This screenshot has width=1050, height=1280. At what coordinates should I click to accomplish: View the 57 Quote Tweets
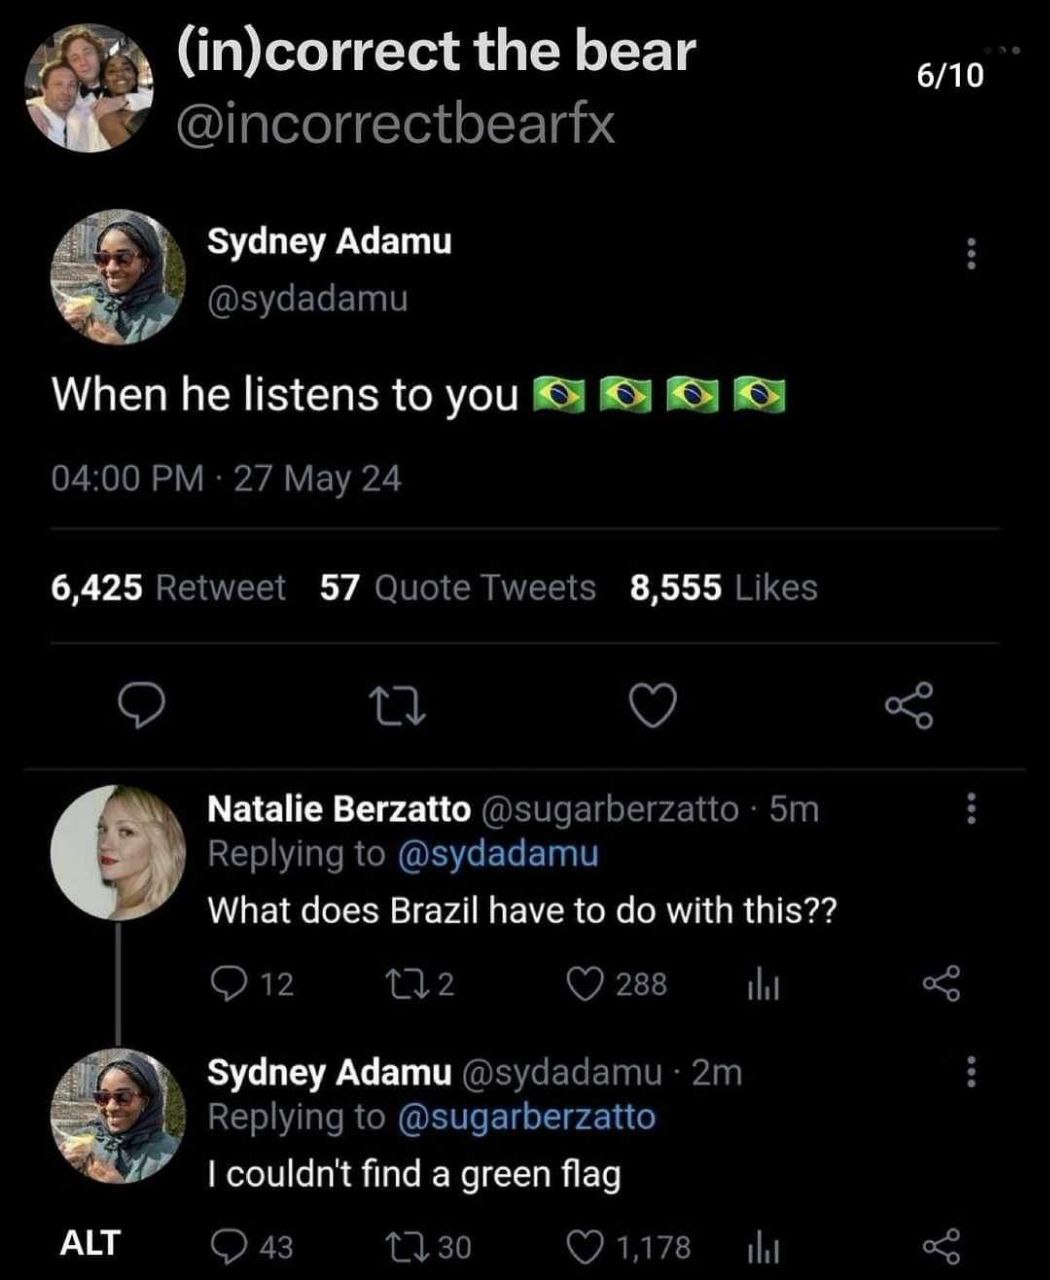pyautogui.click(x=458, y=588)
